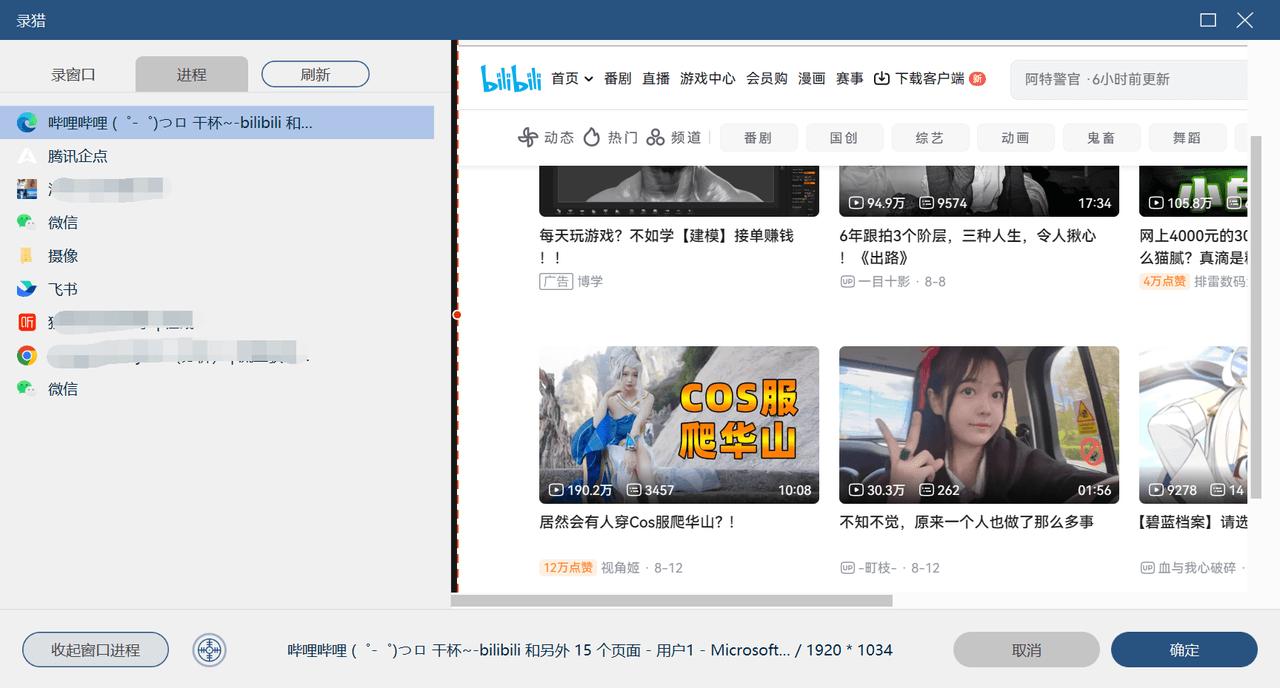Click uploader -町枝-

coord(878,567)
